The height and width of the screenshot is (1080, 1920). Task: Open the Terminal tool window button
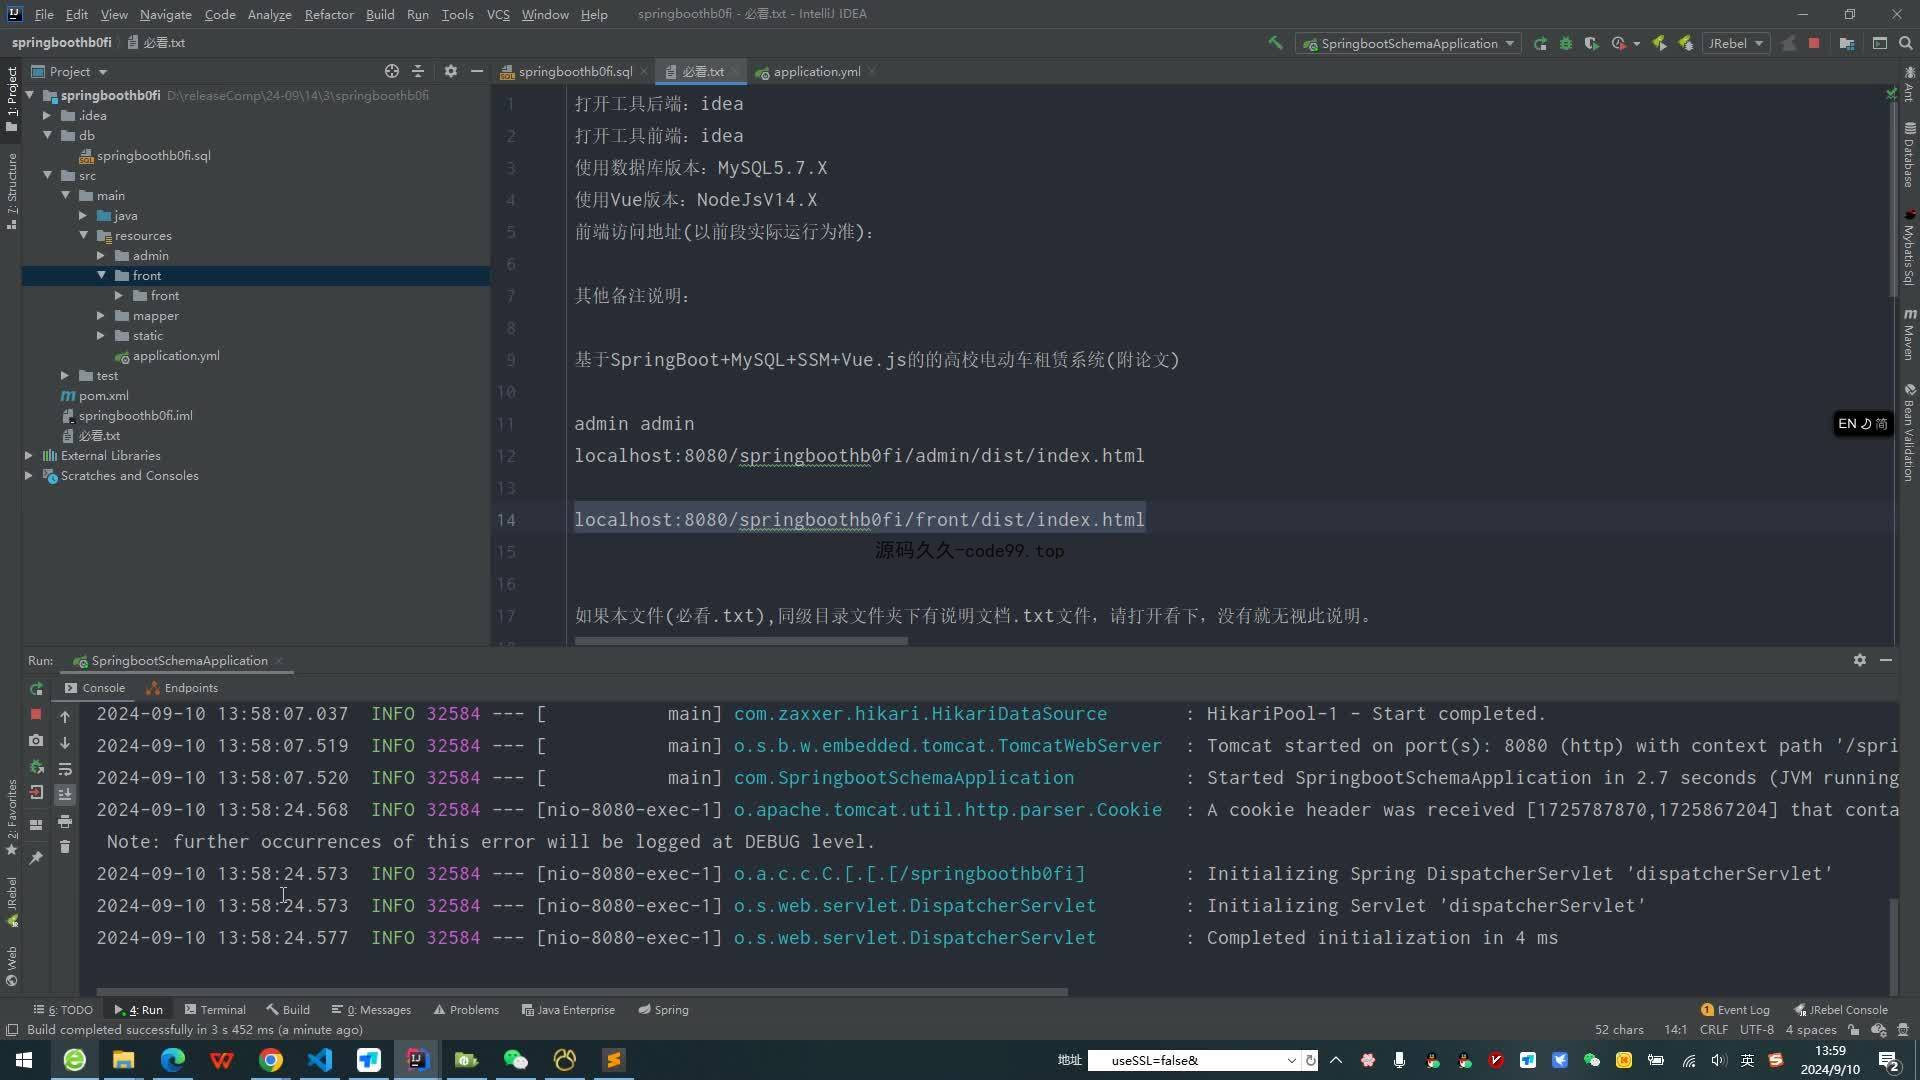[x=215, y=1010]
